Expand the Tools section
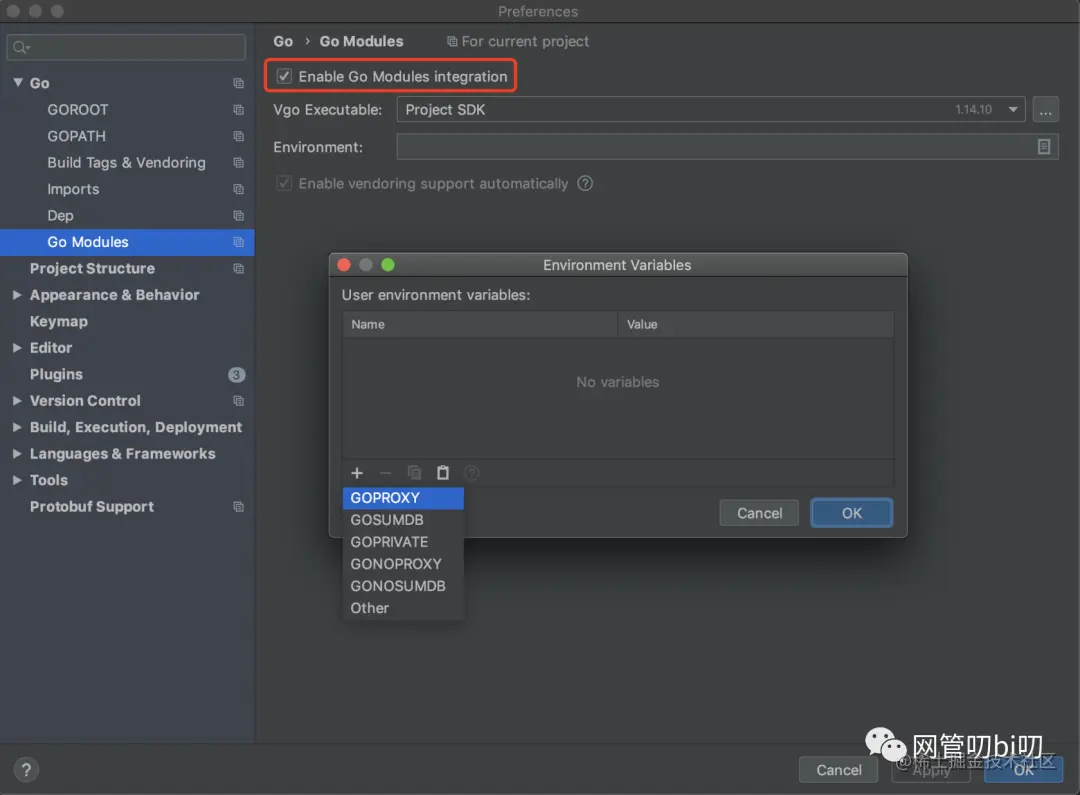The height and width of the screenshot is (795, 1080). click(17, 480)
